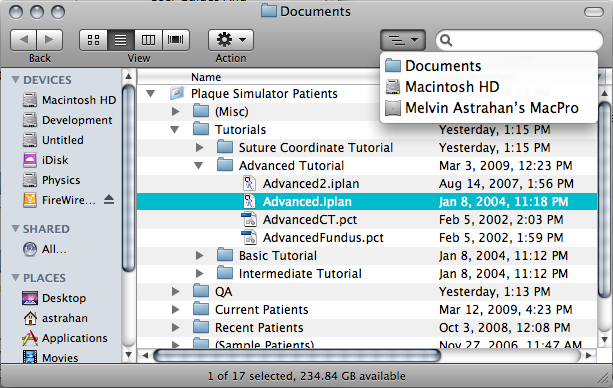The image size is (613, 388).
Task: Select the (Misc) folder icon
Action: click(x=201, y=111)
